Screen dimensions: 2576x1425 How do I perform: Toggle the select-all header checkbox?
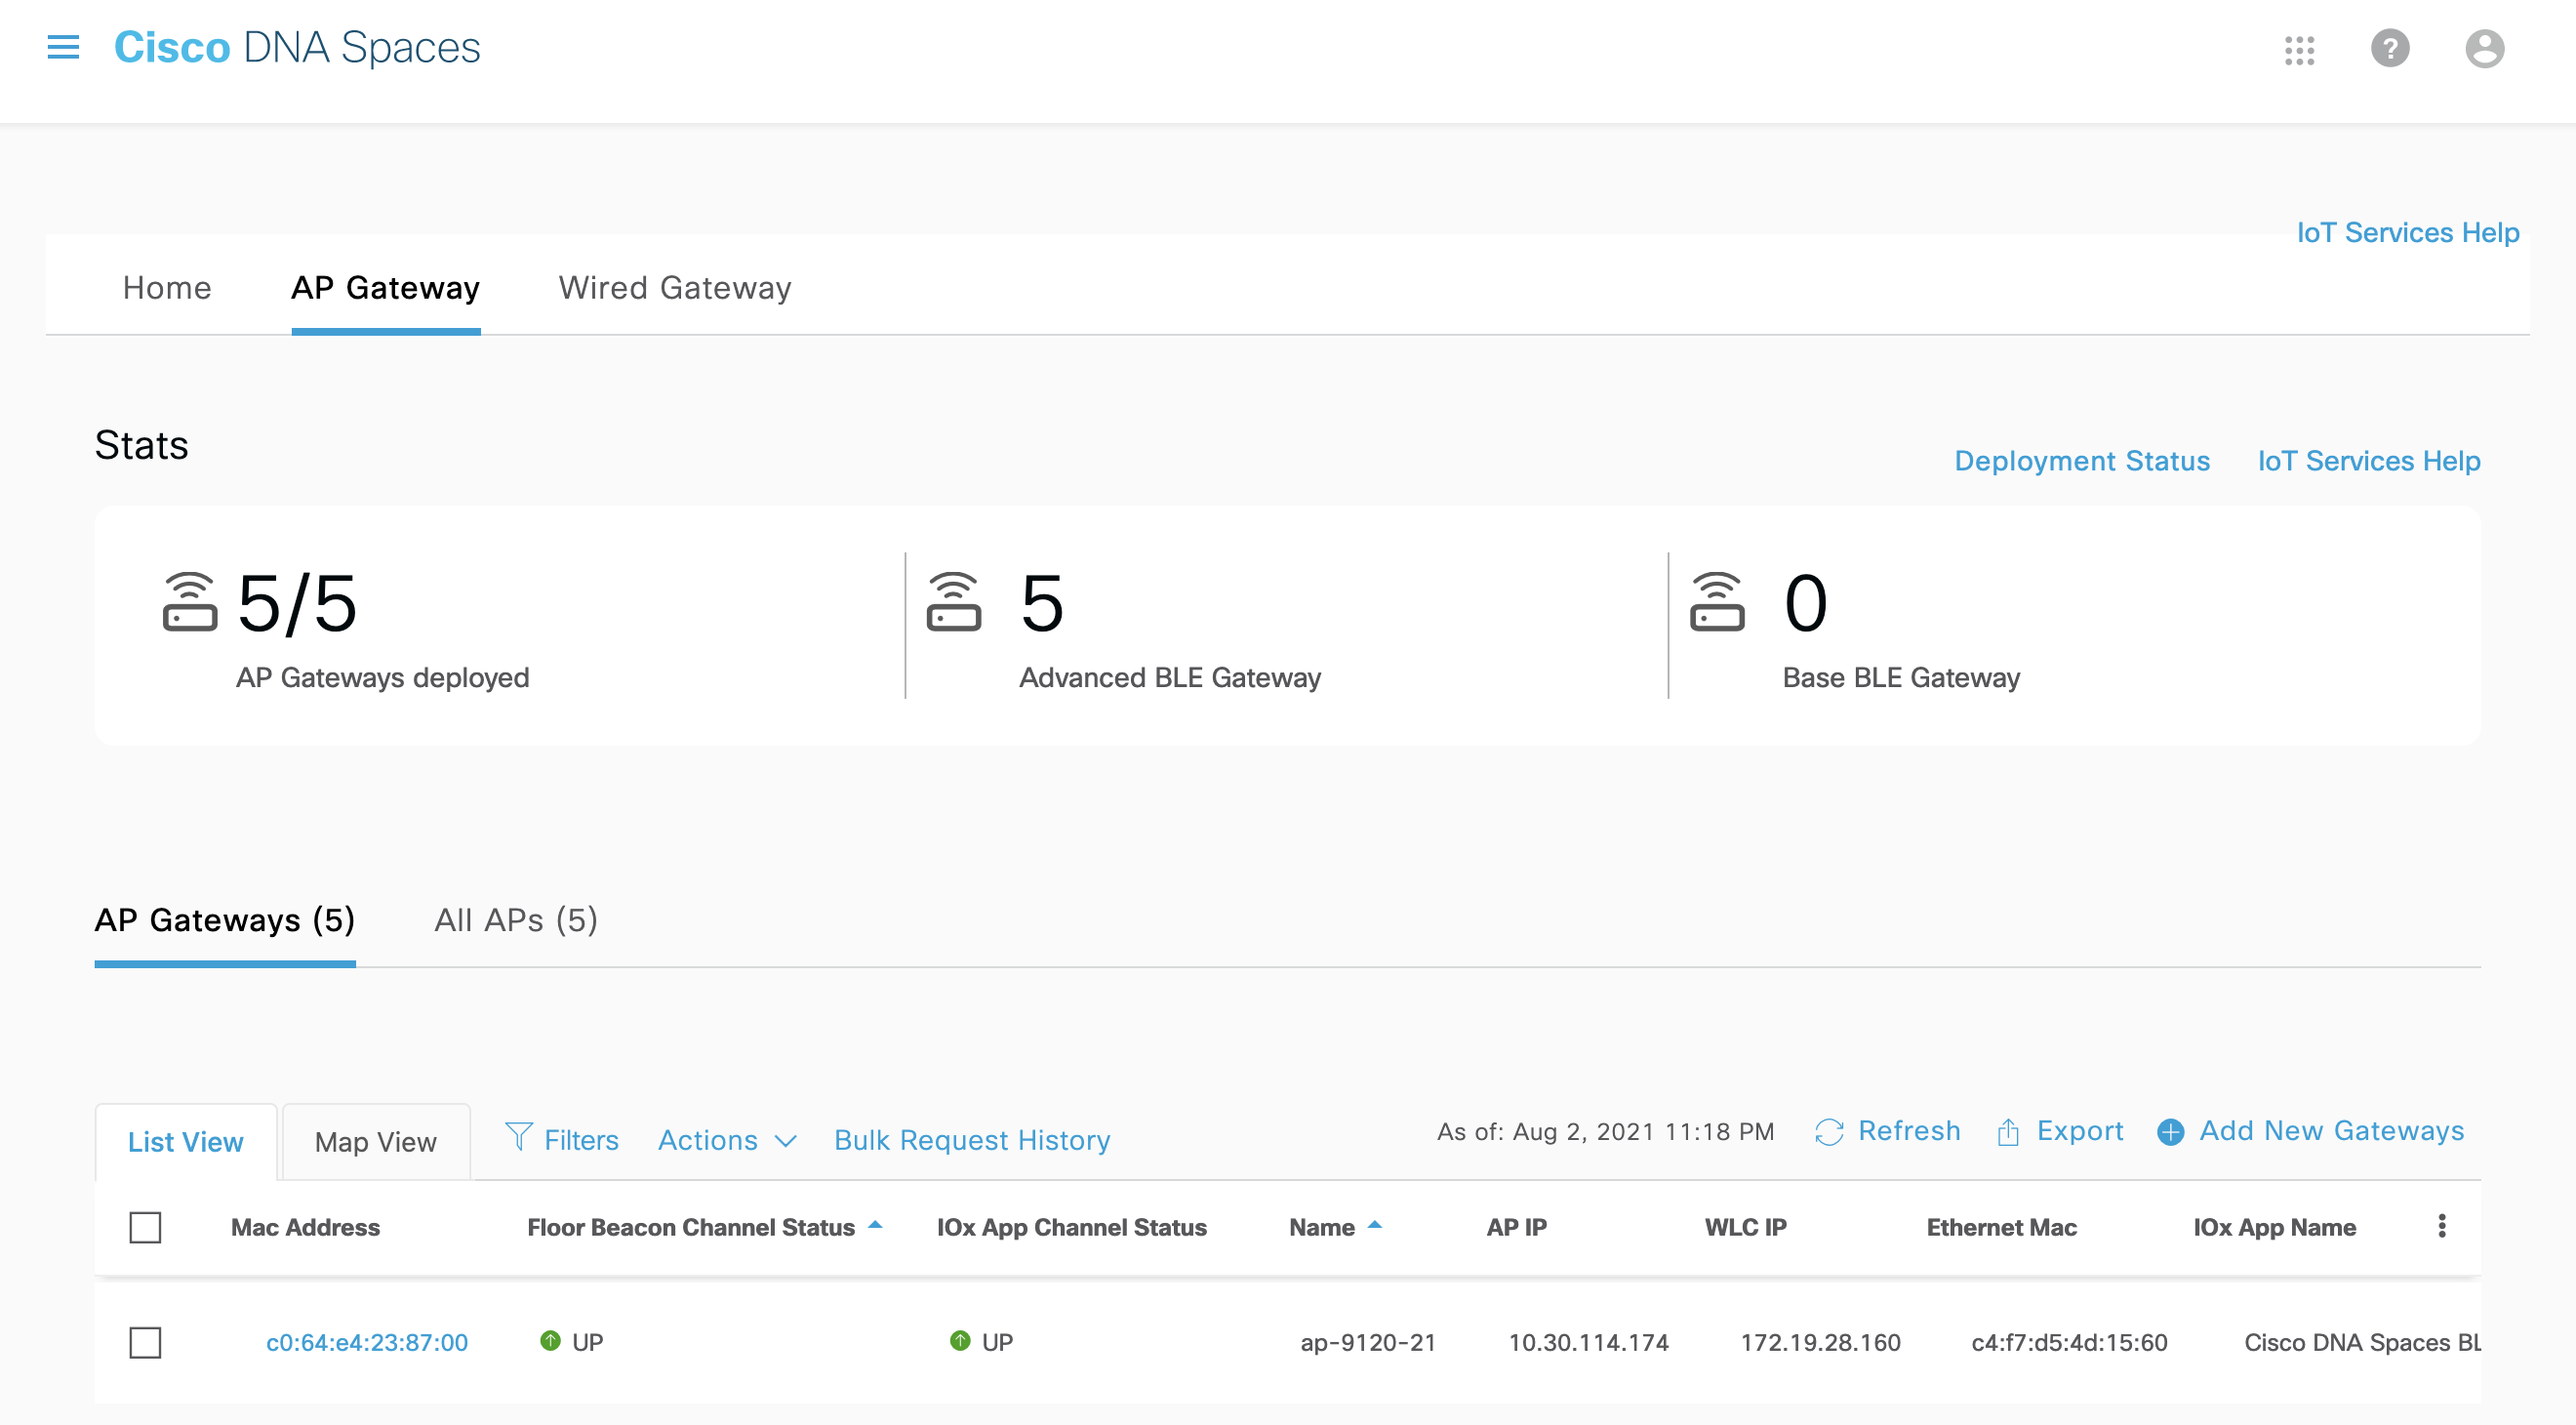click(145, 1227)
